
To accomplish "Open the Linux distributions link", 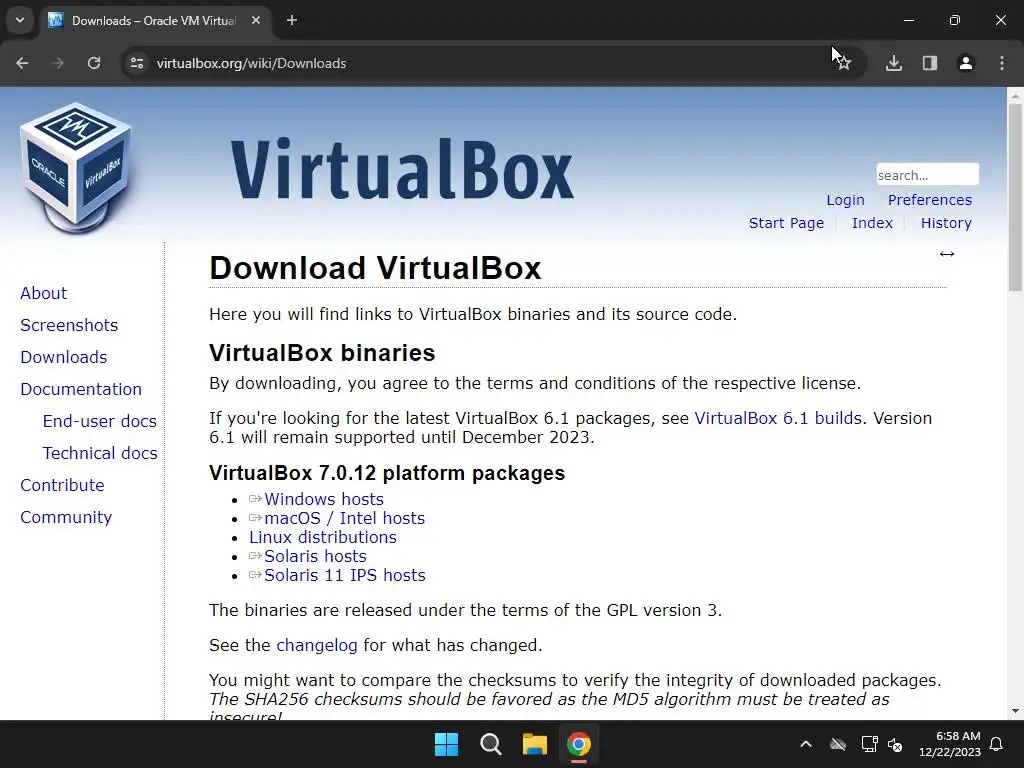I will [323, 537].
